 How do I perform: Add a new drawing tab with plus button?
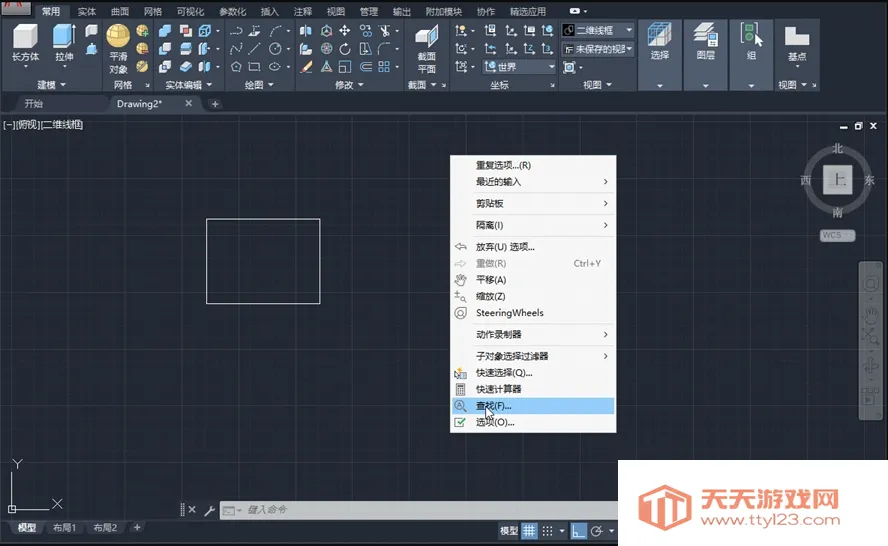(x=215, y=104)
